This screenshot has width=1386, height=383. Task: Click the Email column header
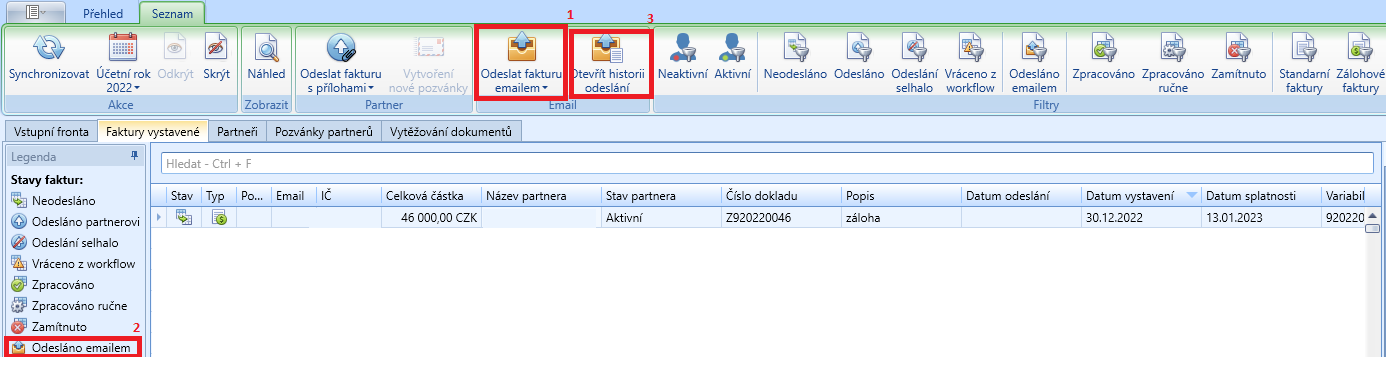click(293, 195)
